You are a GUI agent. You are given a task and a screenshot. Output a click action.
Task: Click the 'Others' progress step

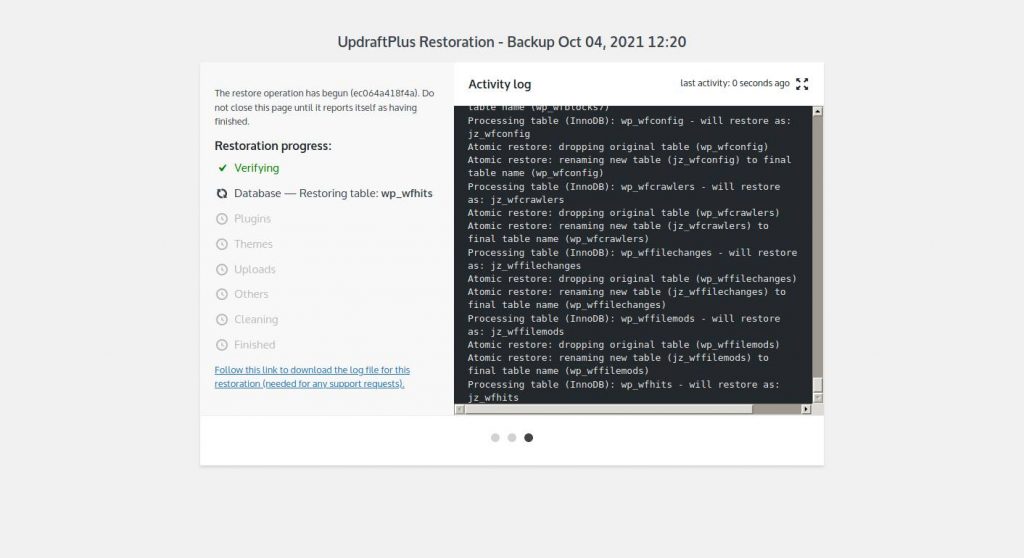click(251, 294)
